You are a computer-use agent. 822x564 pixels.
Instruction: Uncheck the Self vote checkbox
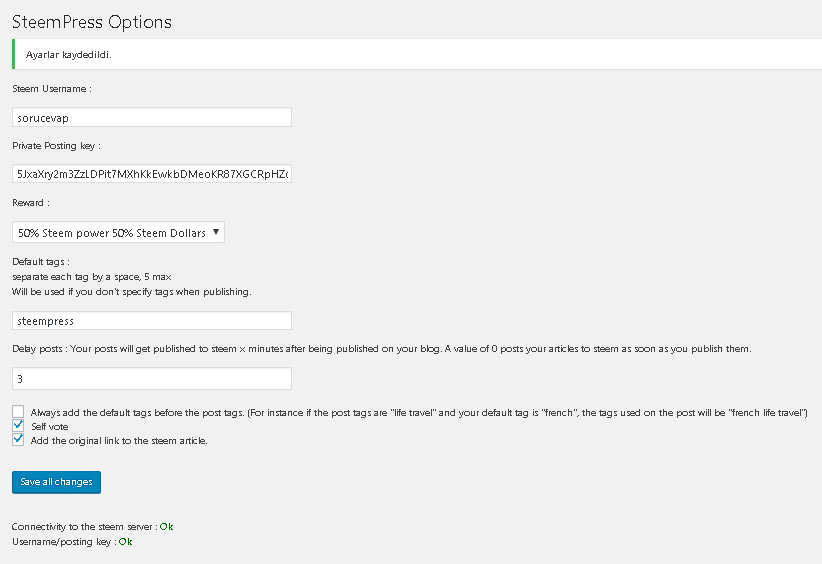pyautogui.click(x=18, y=426)
